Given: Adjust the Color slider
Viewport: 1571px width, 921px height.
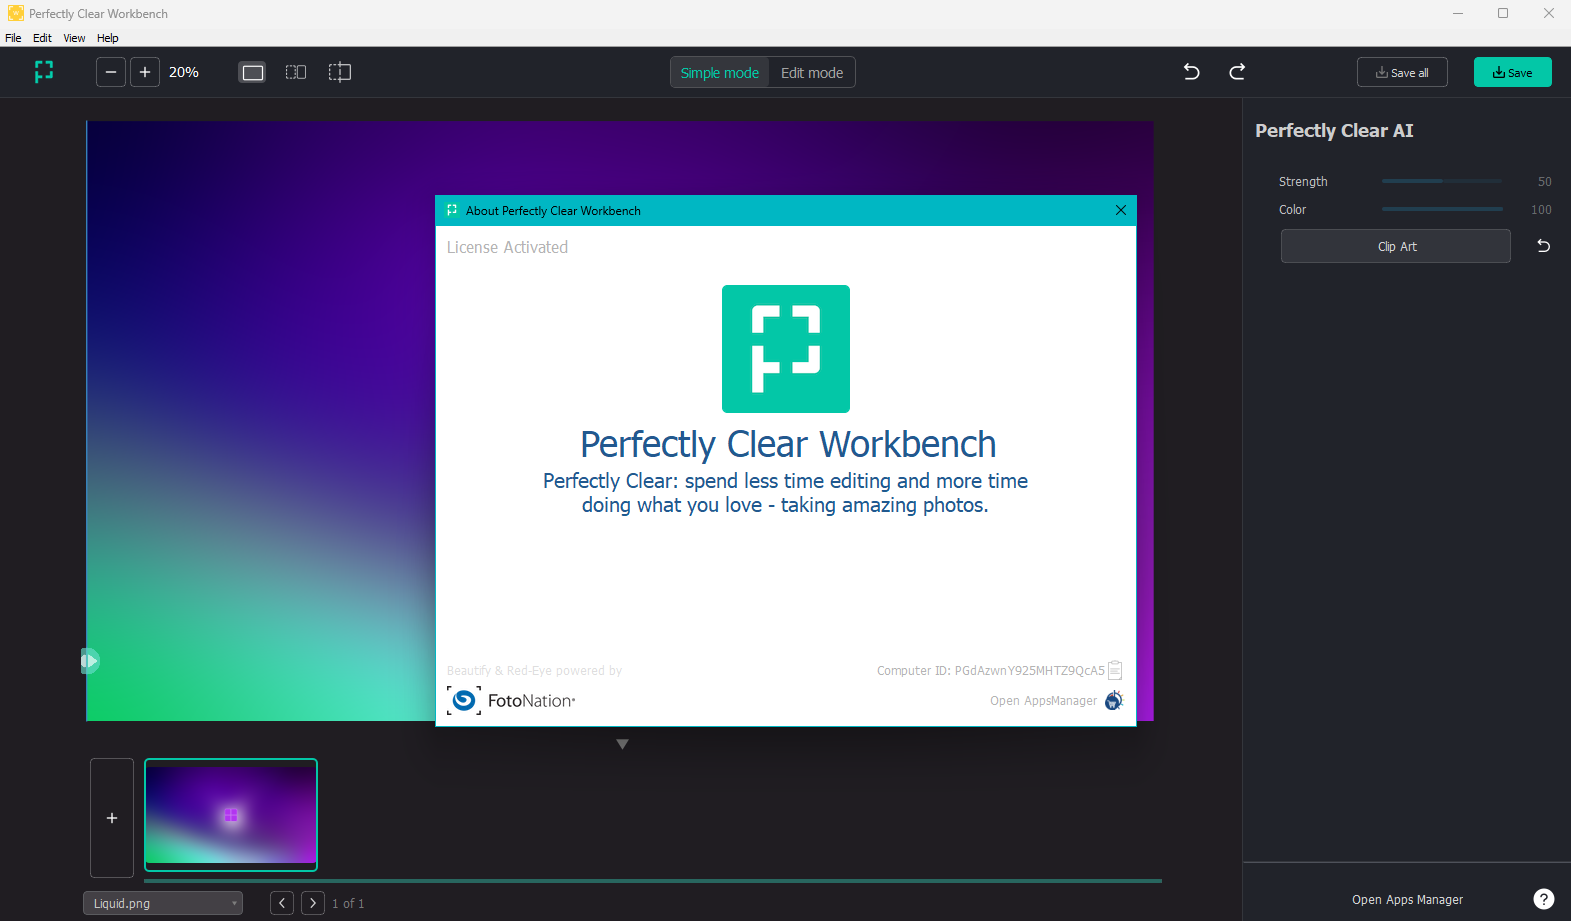Looking at the screenshot, I should tap(1442, 209).
